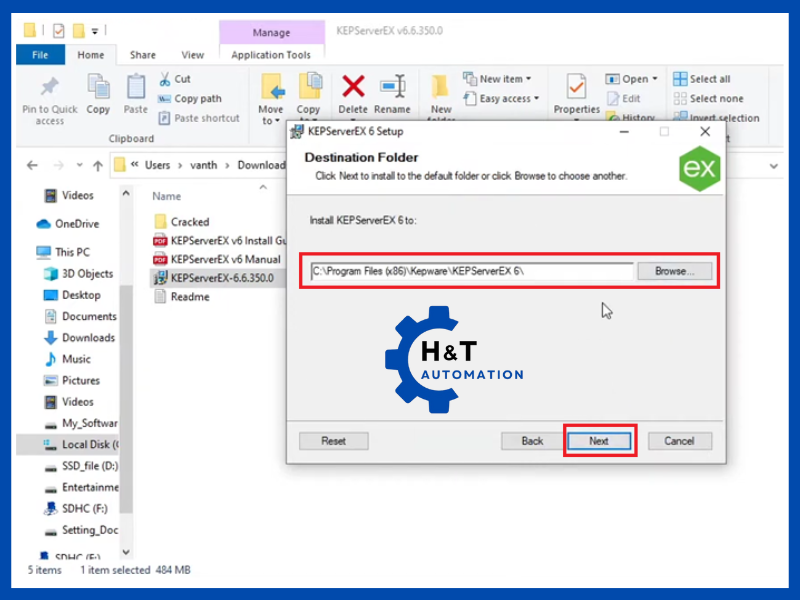The image size is (800, 600).
Task: Switch to the Share ribbon tab
Action: point(142,55)
